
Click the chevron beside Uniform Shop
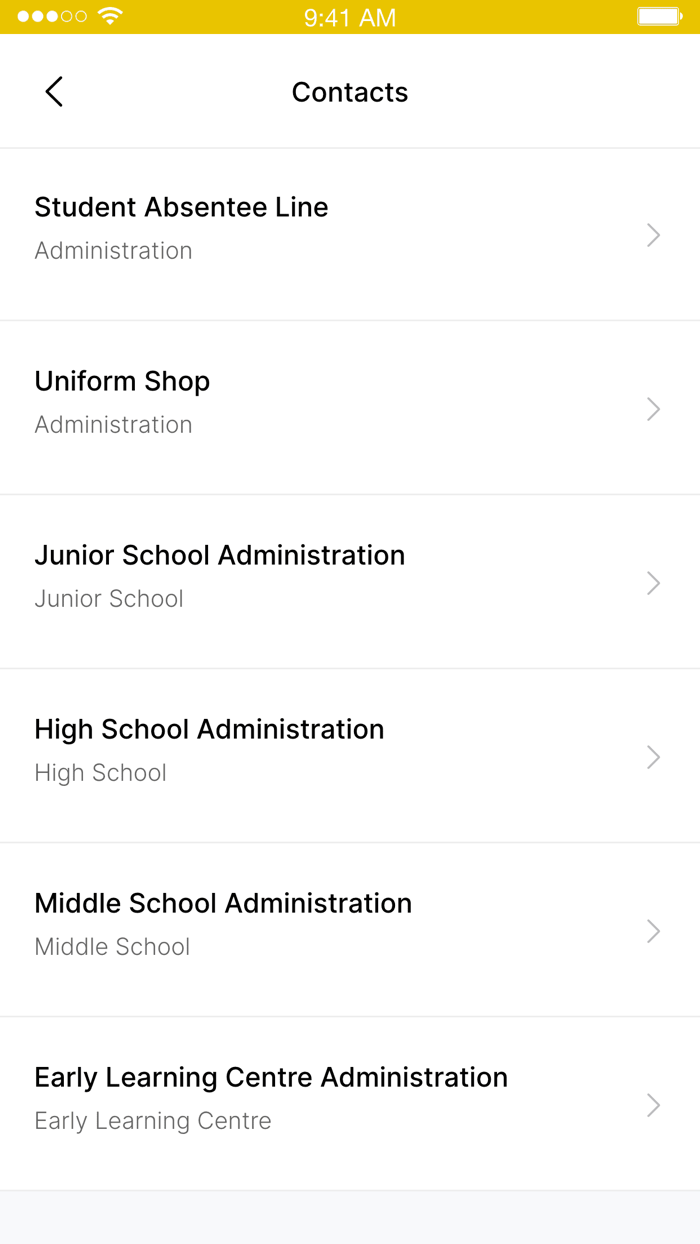653,409
